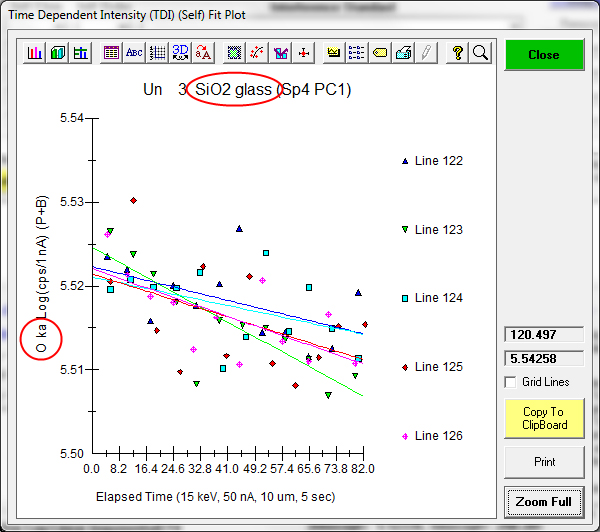
Task: Click the Copy To ClipBoard button
Action: tap(543, 418)
